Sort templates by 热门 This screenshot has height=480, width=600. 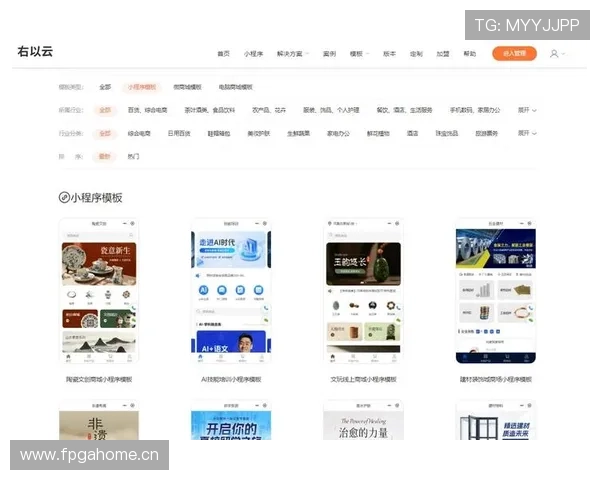(133, 156)
